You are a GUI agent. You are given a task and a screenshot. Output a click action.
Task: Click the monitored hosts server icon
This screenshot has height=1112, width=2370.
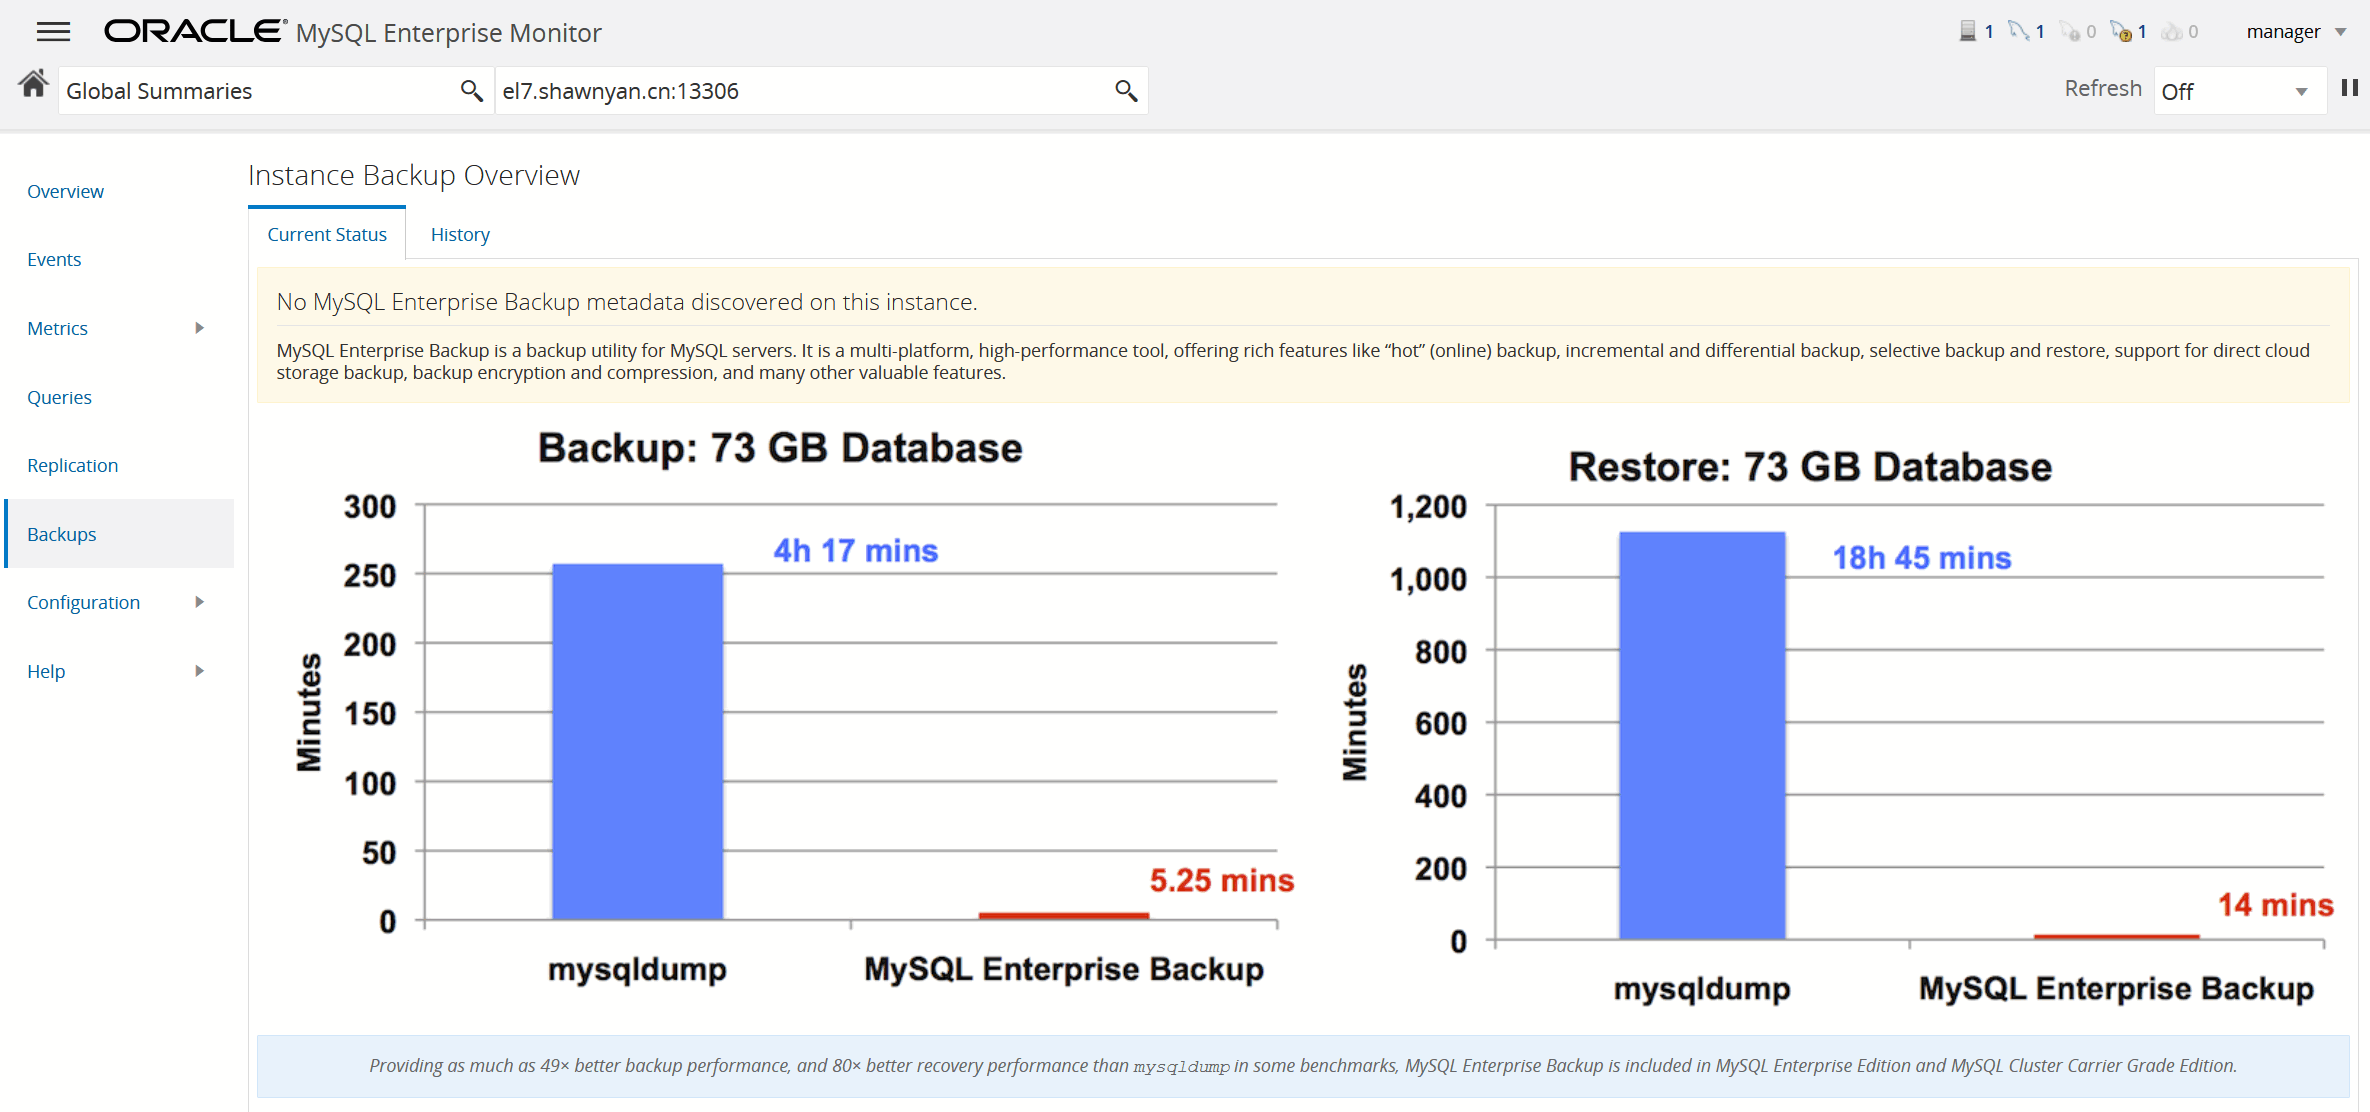pos(1967,31)
